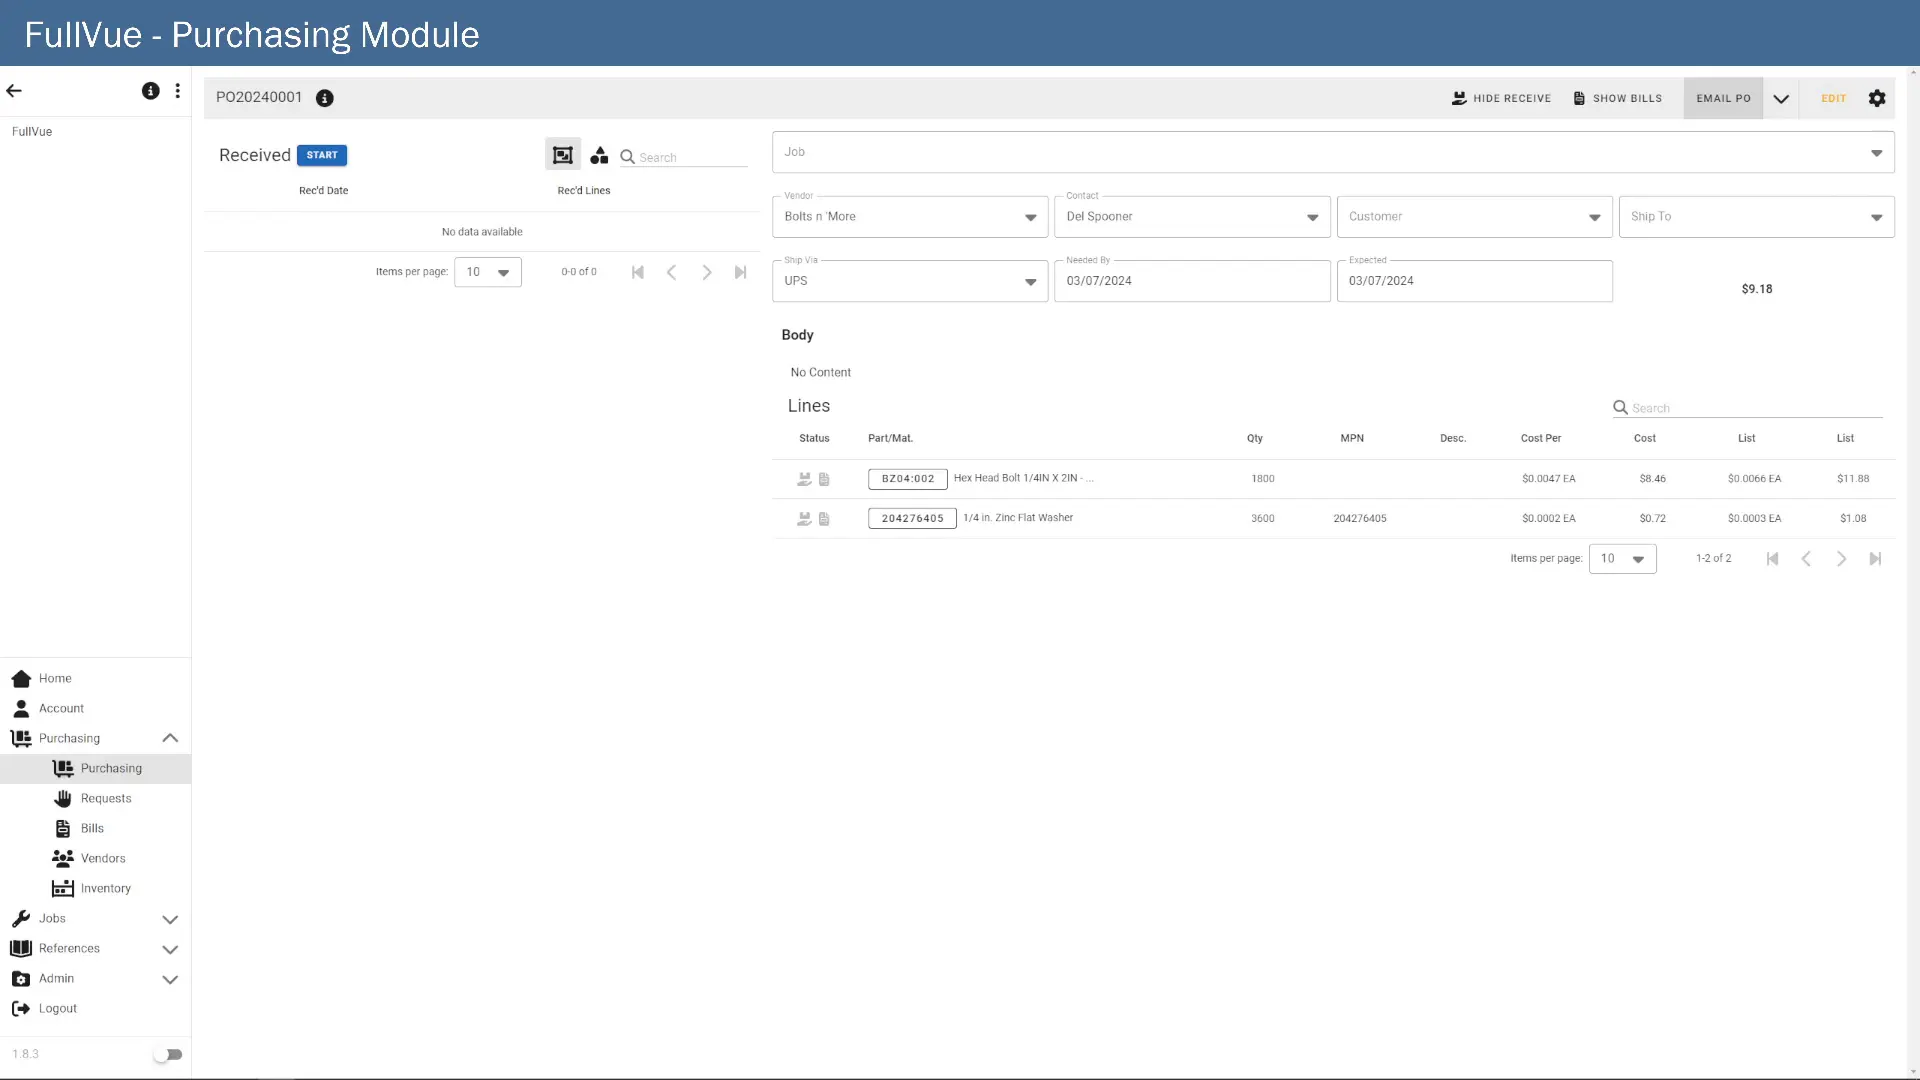Sort Received by Rec'd Date header
Image resolution: width=1920 pixels, height=1080 pixels.
323,191
